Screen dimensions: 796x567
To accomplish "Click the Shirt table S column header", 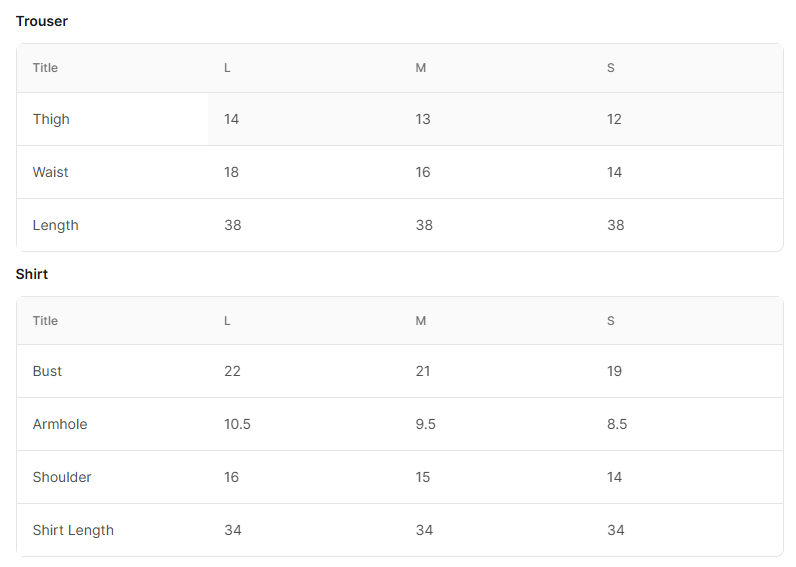I will coord(611,321).
